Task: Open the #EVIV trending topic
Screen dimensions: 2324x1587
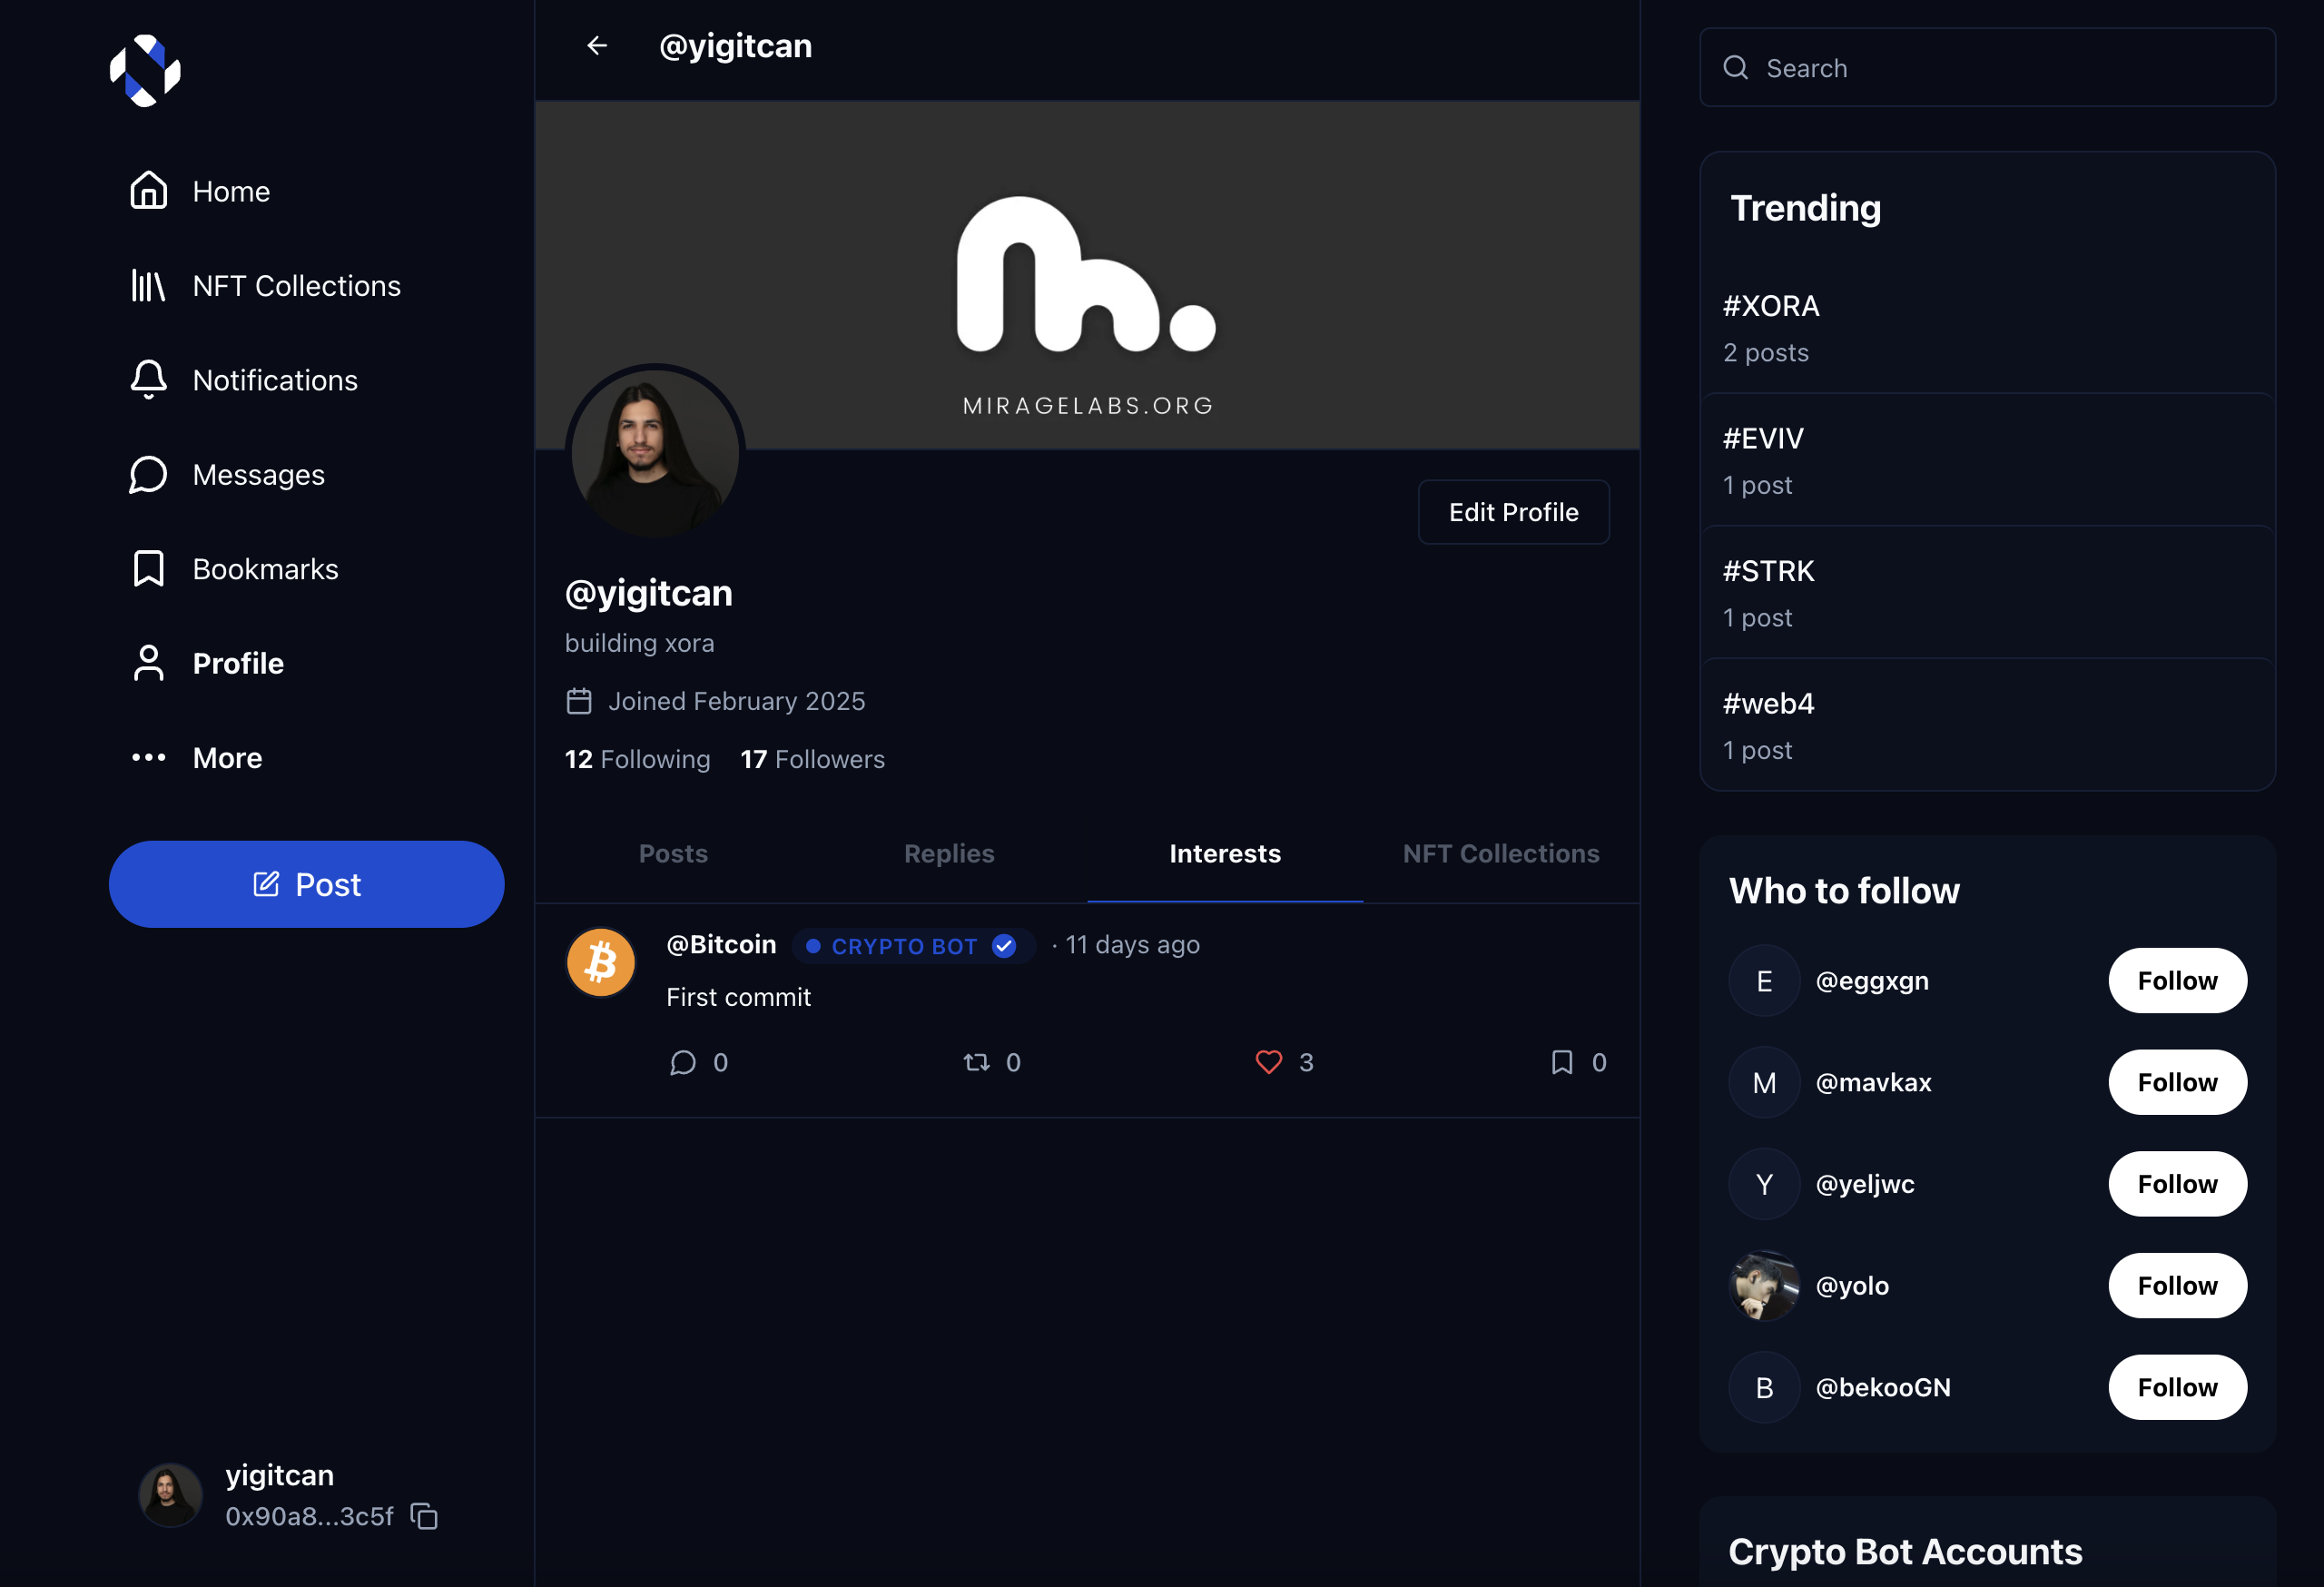Action: point(1987,460)
